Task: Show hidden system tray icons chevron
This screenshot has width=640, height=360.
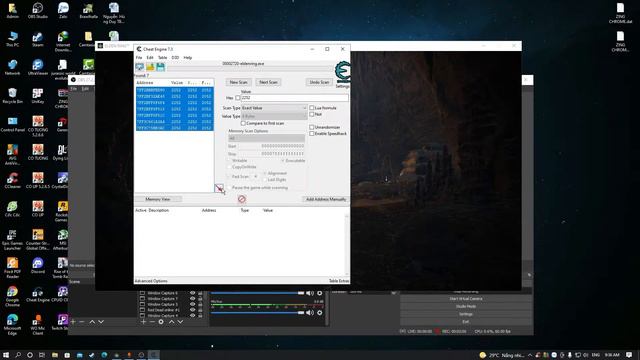Action: (530, 355)
